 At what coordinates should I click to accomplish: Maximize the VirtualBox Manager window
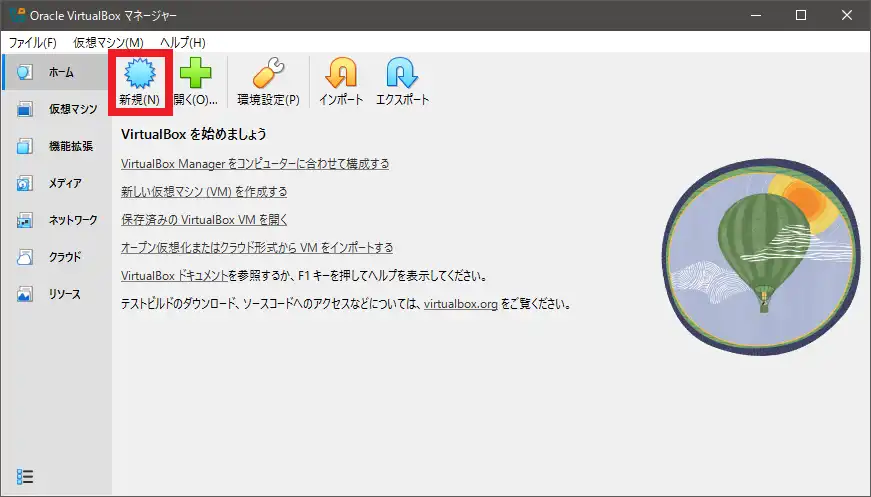[x=801, y=15]
